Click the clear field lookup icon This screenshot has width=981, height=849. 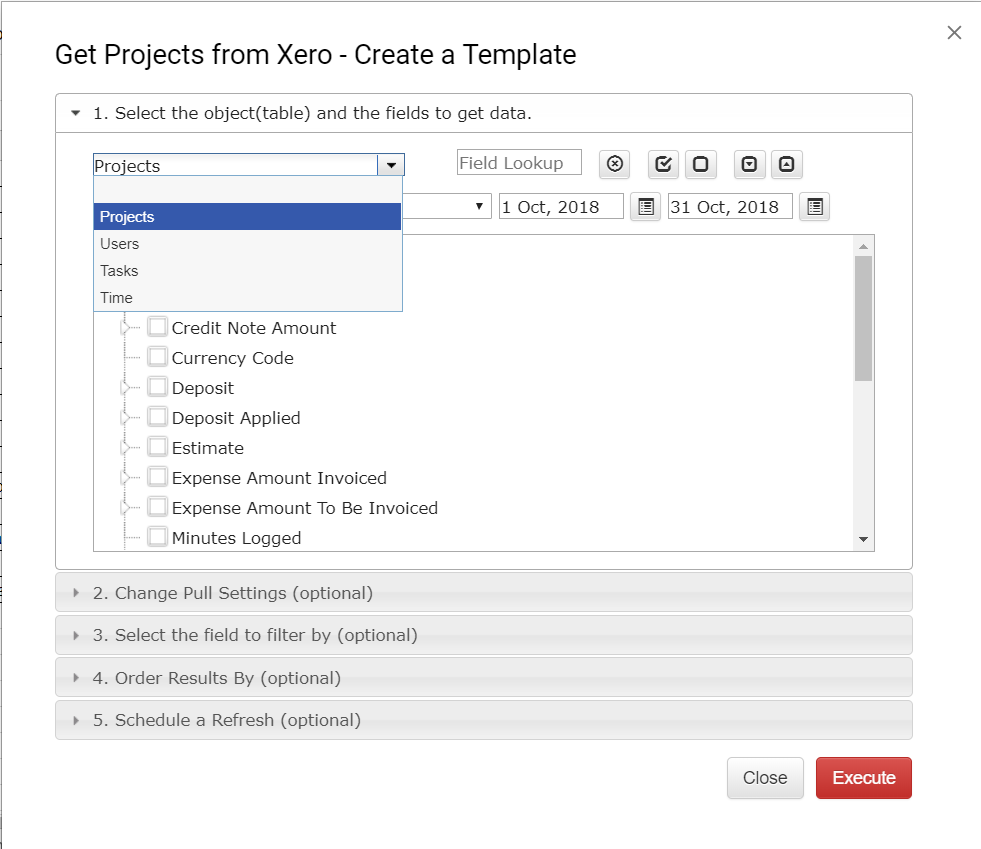614,164
